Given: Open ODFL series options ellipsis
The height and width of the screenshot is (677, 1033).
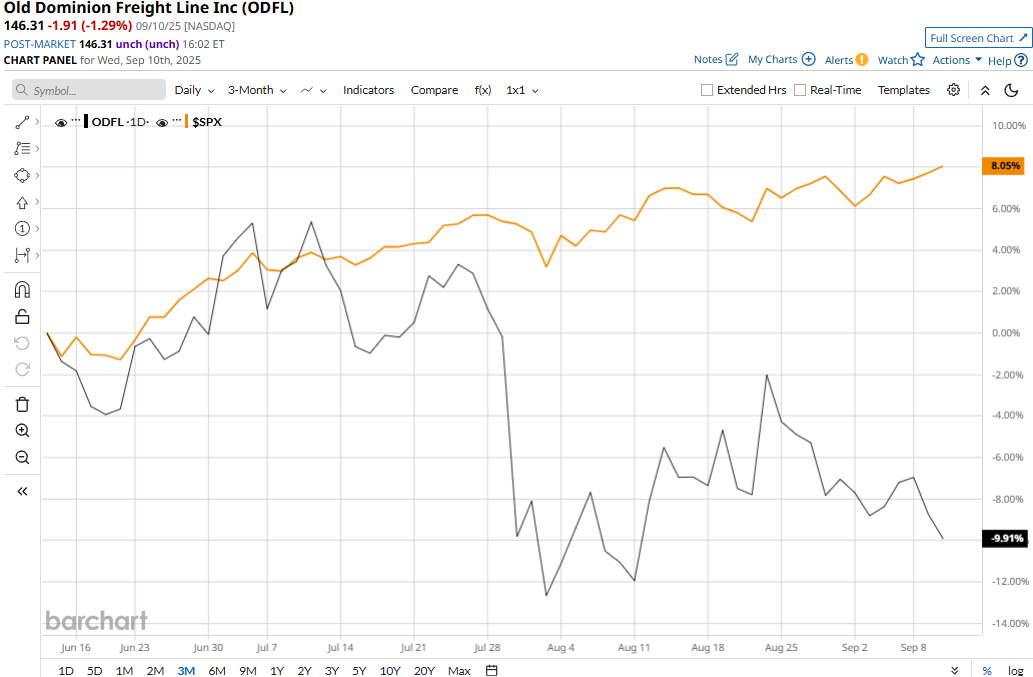Looking at the screenshot, I should point(76,121).
